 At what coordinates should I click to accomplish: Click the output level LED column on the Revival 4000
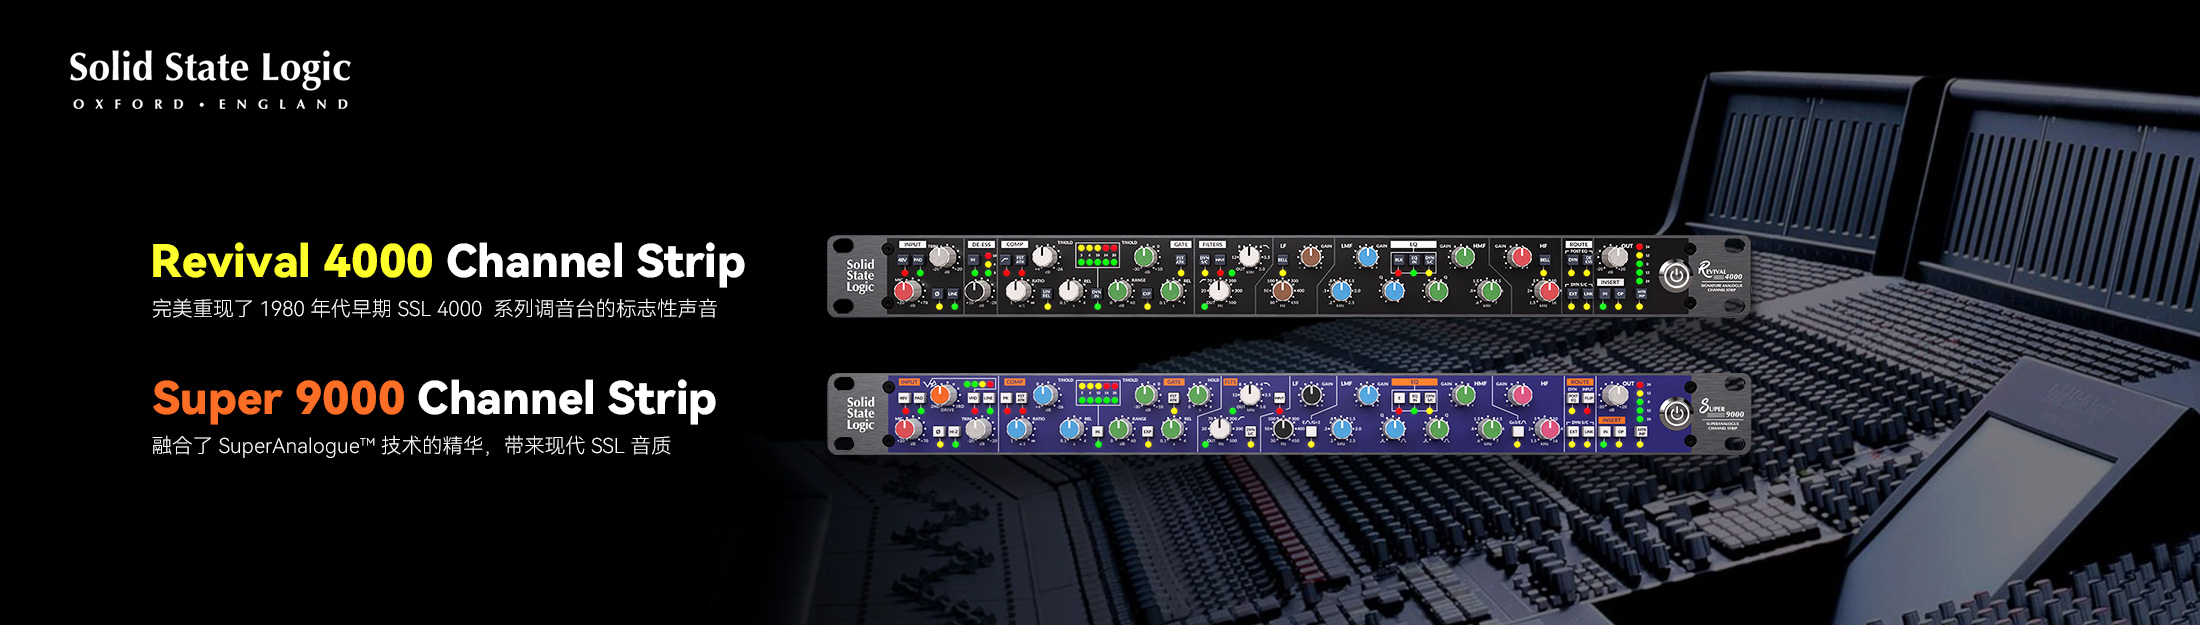pos(1639,263)
